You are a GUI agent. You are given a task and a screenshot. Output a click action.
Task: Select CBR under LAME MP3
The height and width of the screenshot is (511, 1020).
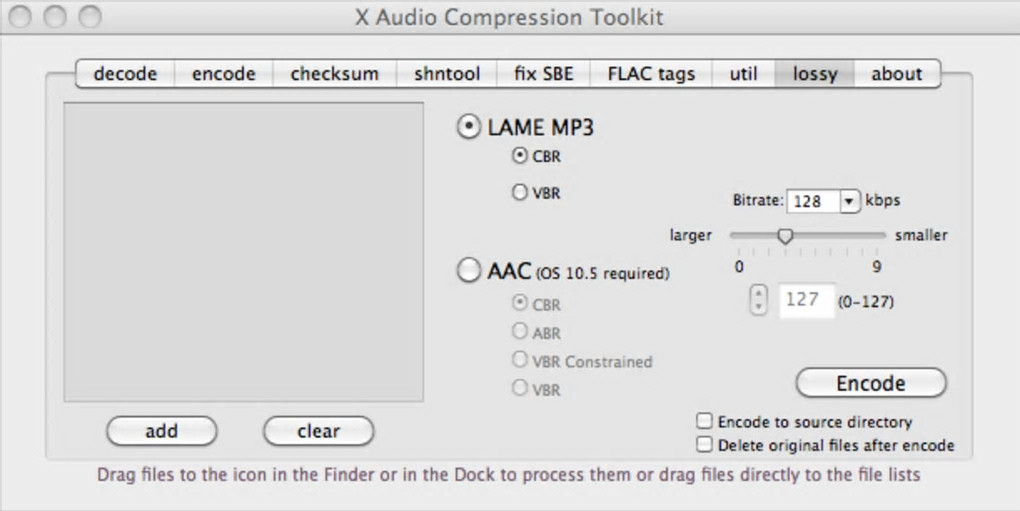click(x=520, y=156)
